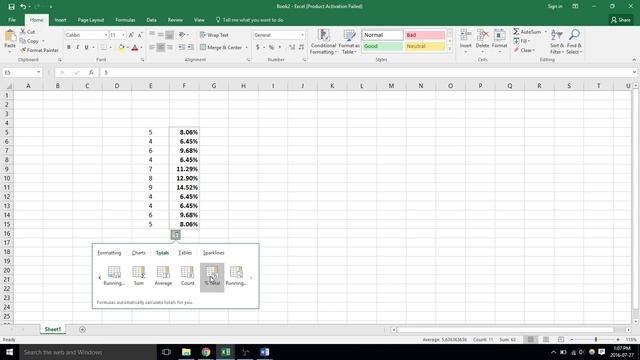The image size is (640, 360).
Task: Open Conditional Formatting menu
Action: (x=323, y=42)
